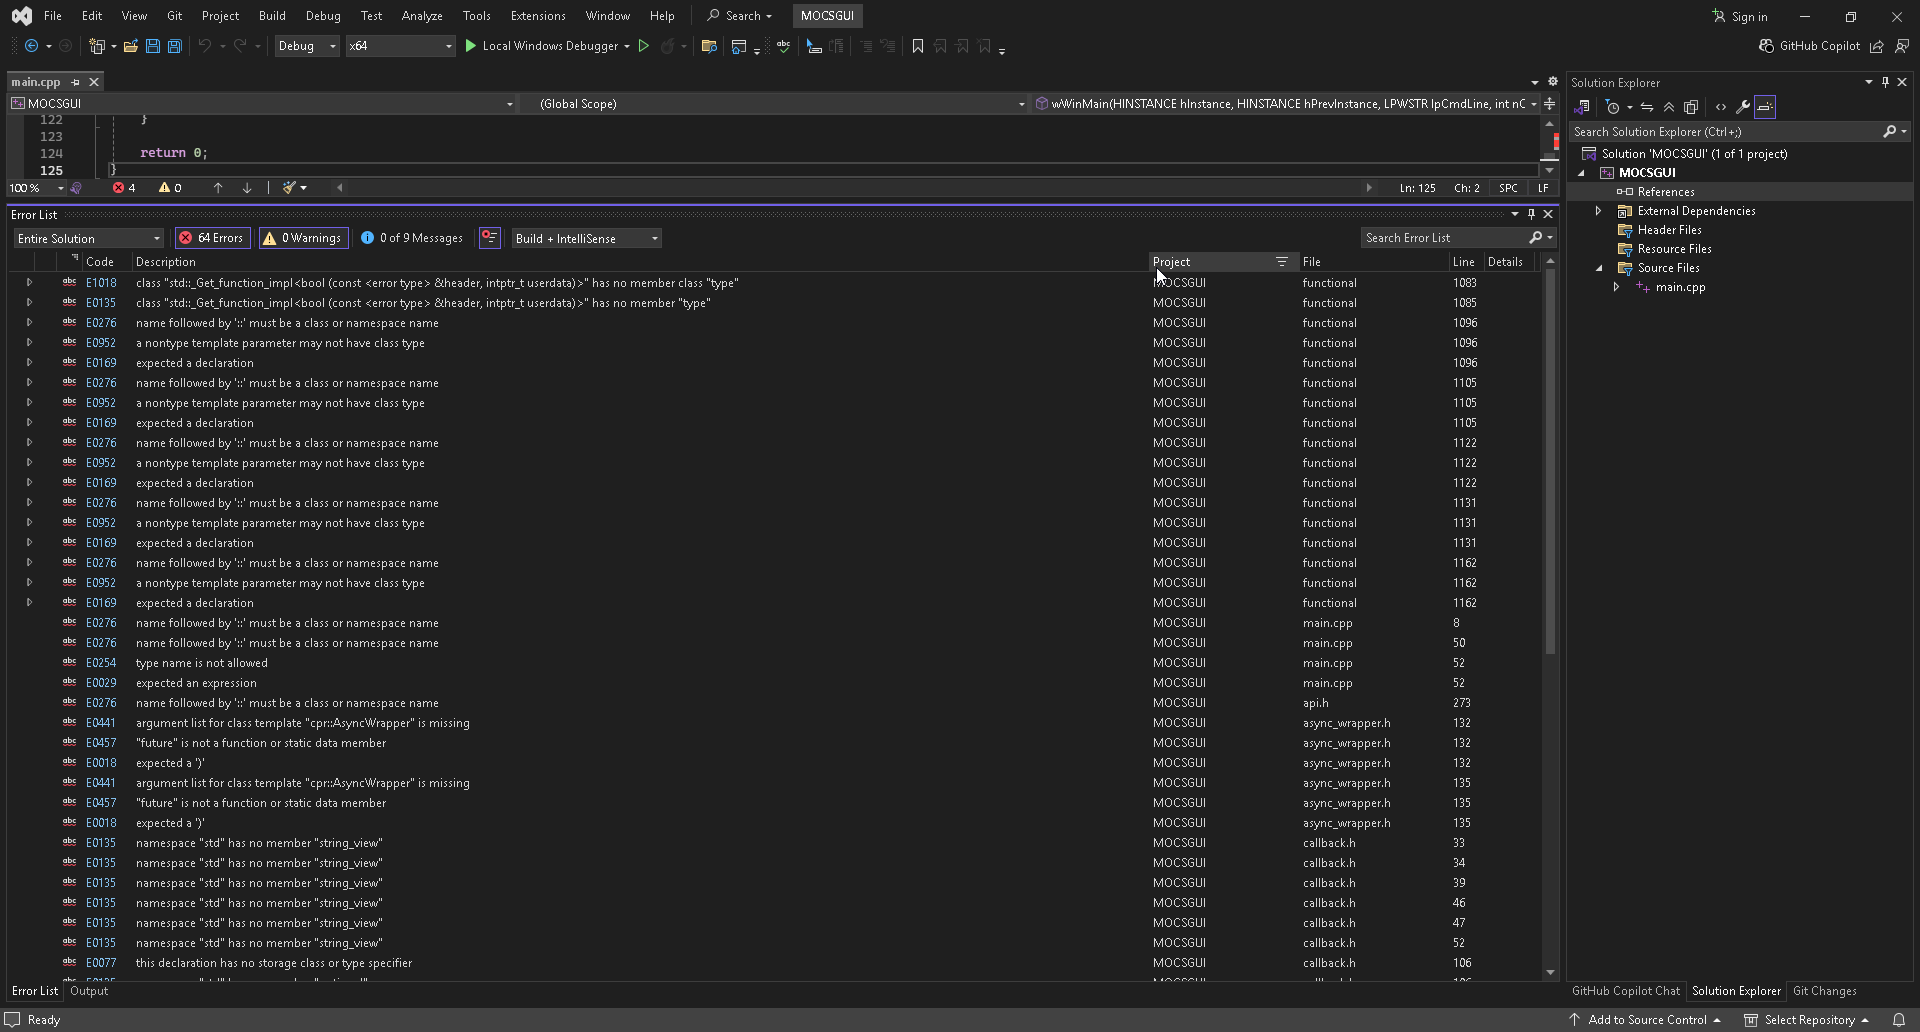Open the Build + IntelliSense dropdown

pos(586,238)
